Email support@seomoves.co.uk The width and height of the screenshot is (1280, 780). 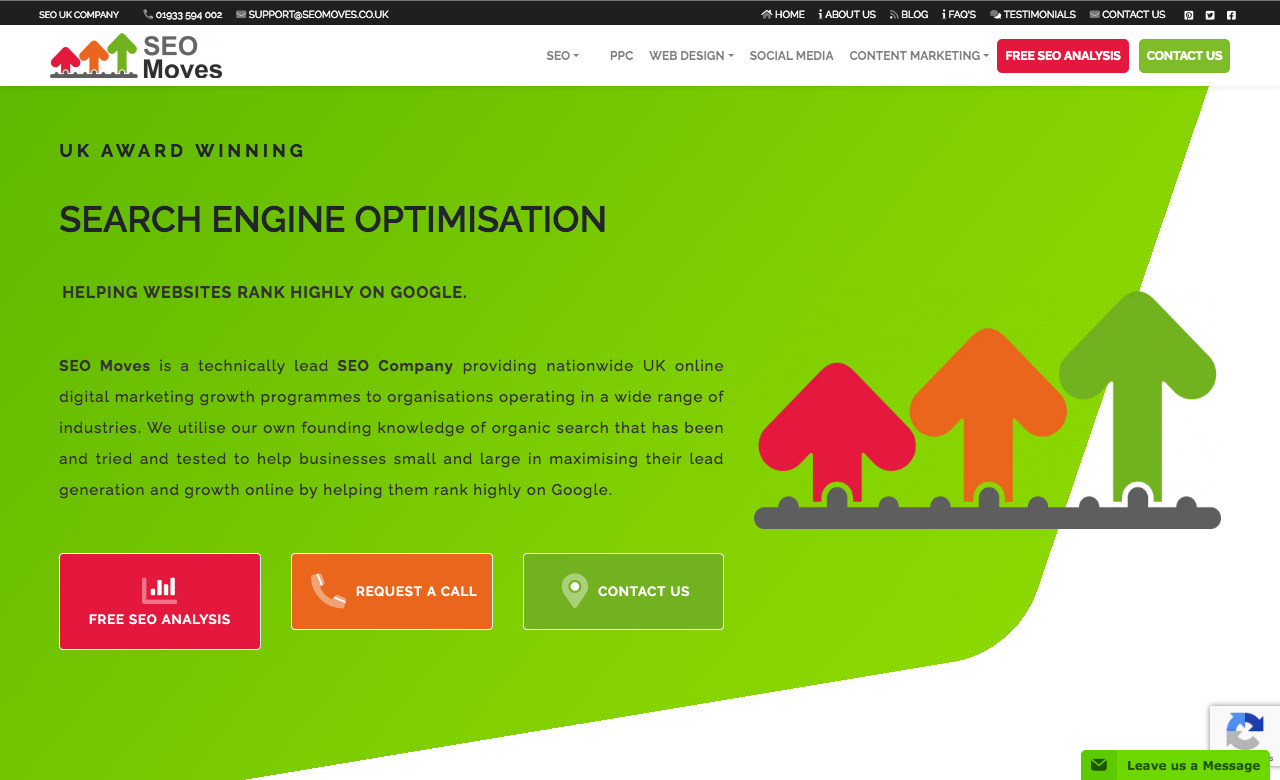click(318, 15)
